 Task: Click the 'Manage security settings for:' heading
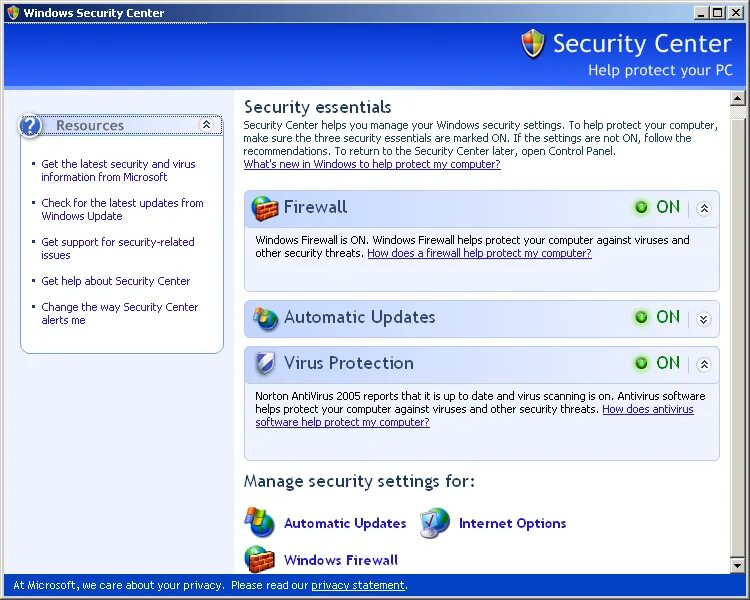tap(359, 481)
